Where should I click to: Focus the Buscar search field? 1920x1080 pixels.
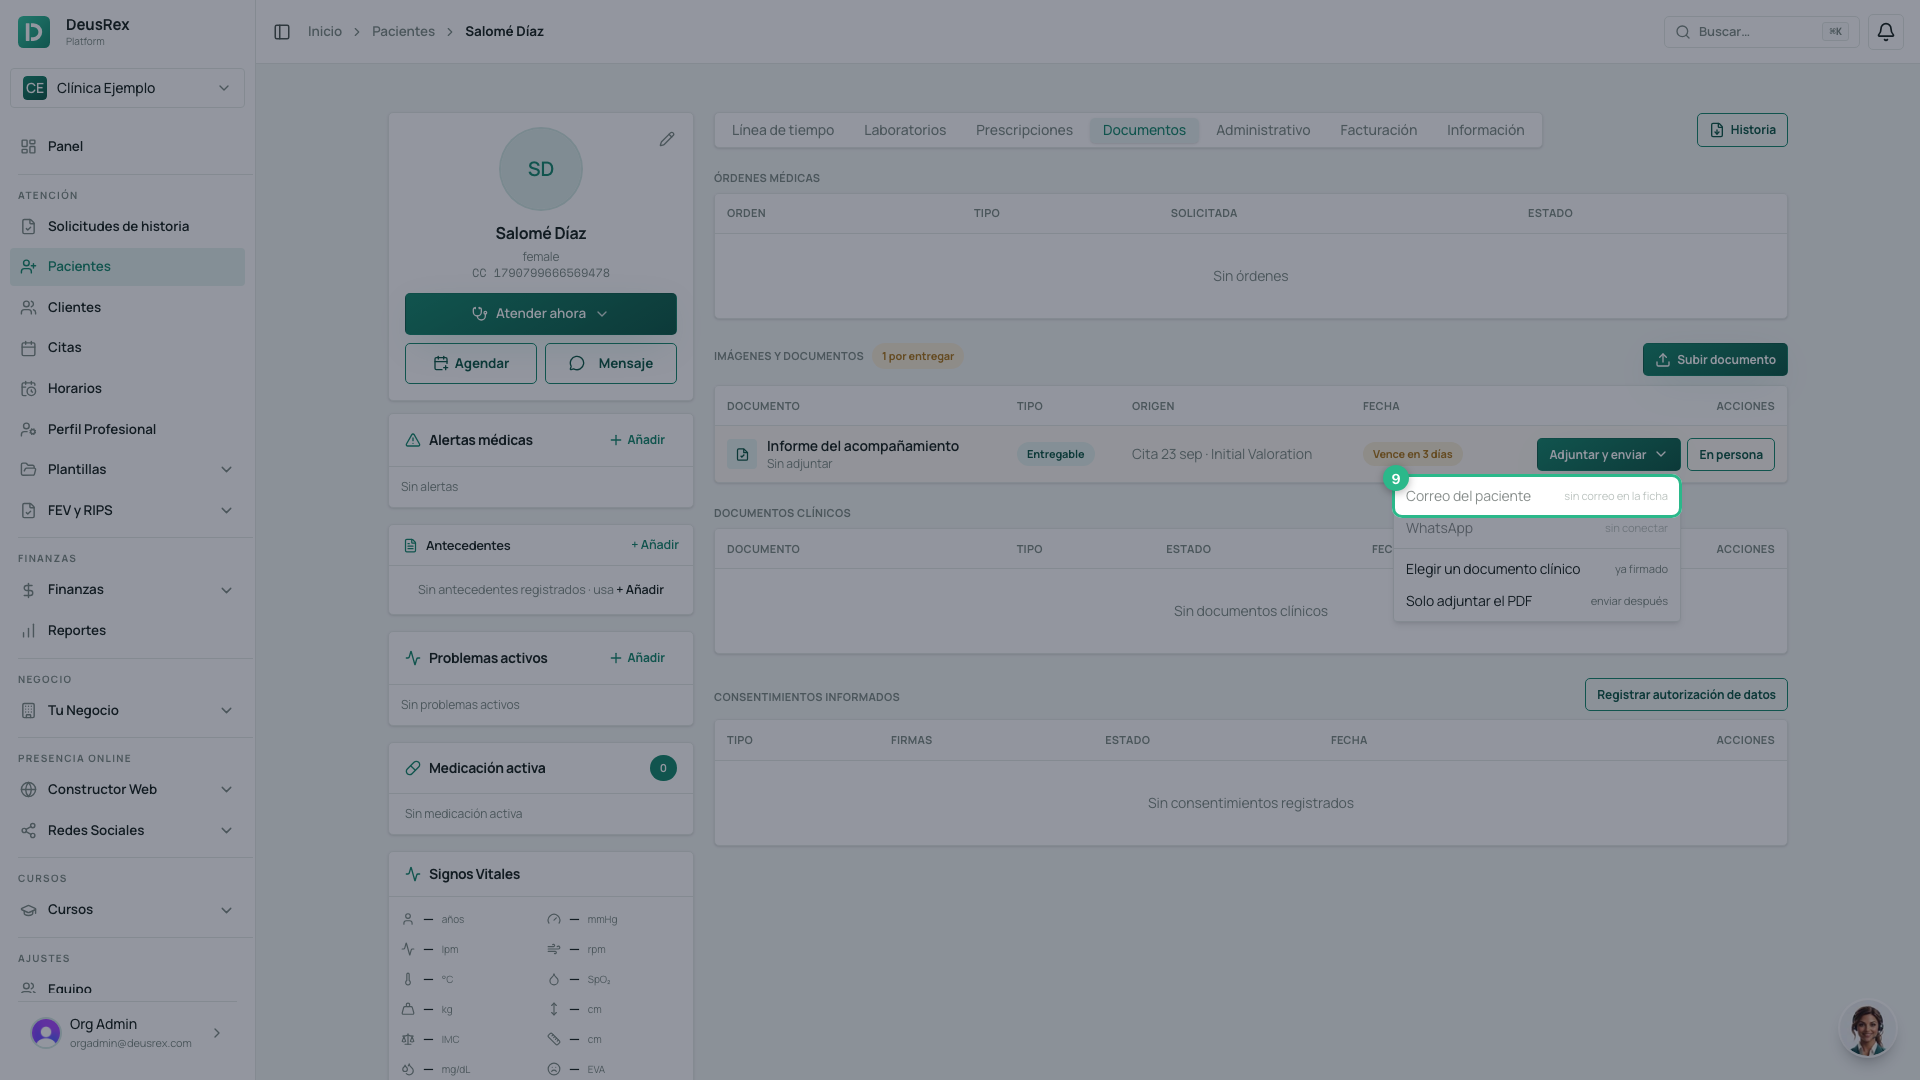pyautogui.click(x=1761, y=32)
